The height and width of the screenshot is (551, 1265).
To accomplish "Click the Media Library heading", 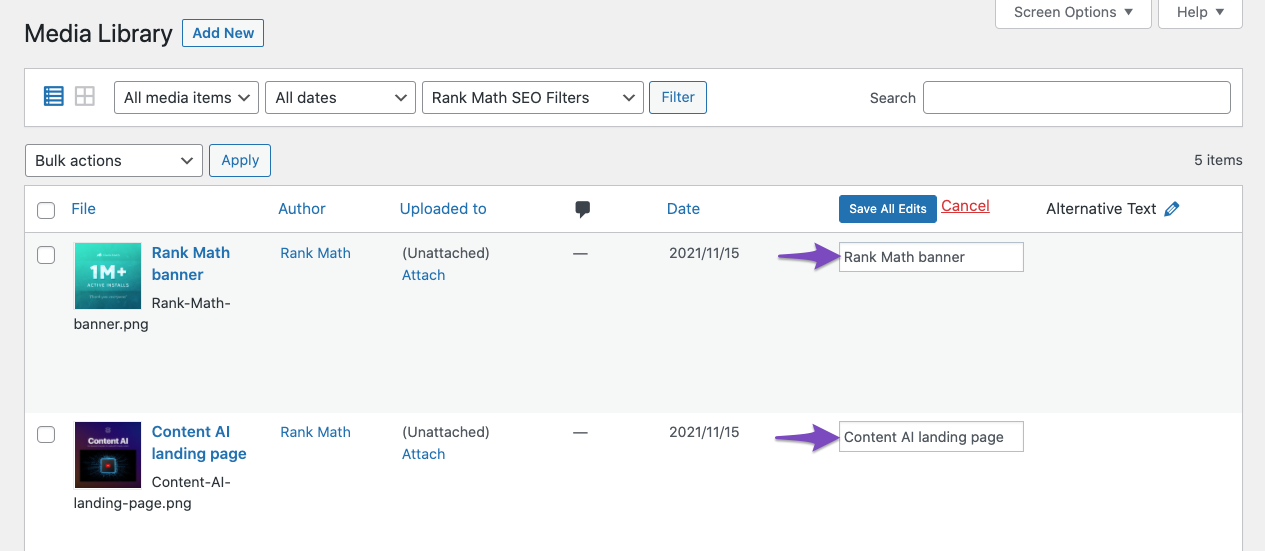I will (x=98, y=33).
